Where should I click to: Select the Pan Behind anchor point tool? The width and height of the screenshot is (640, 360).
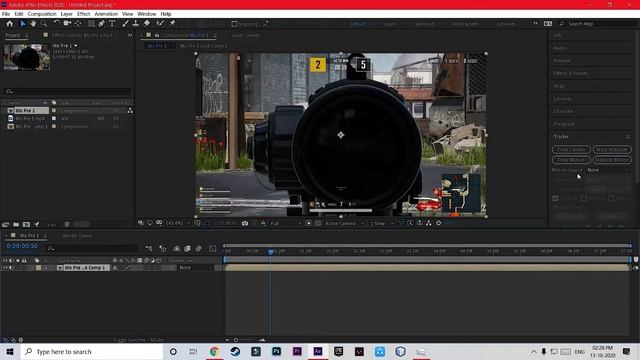pyautogui.click(x=78, y=24)
